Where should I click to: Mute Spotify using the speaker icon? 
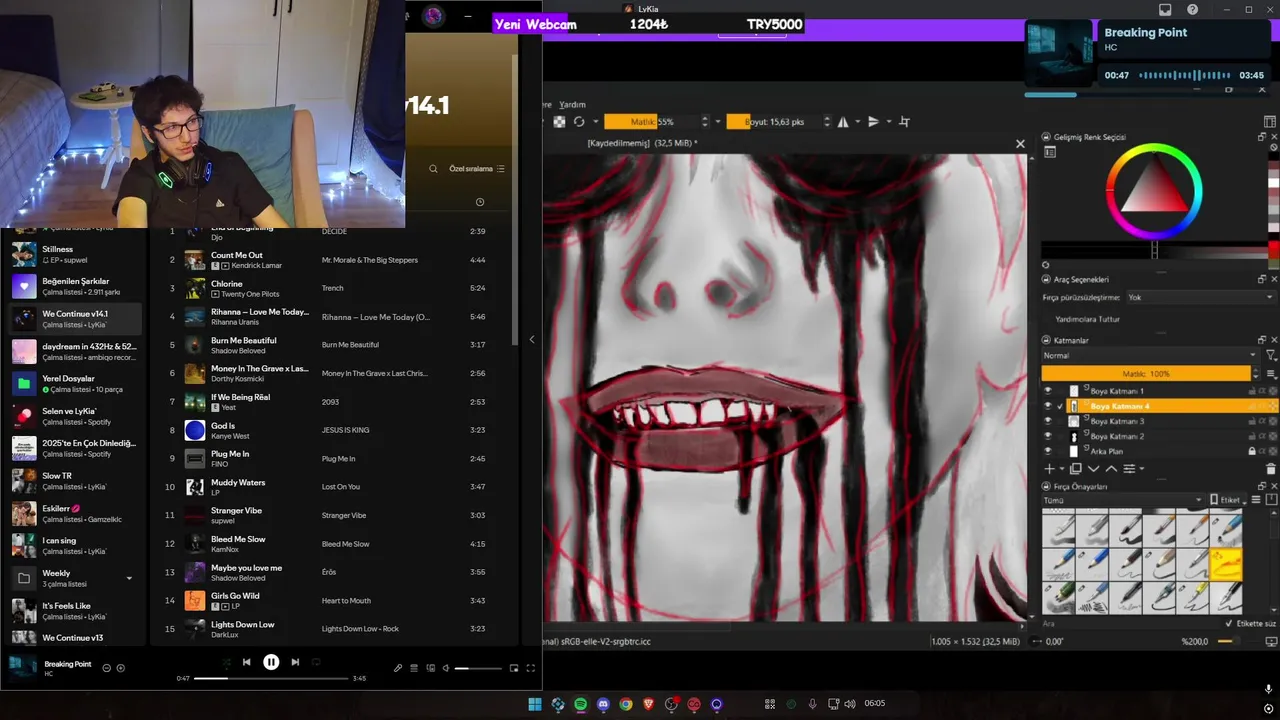447,668
